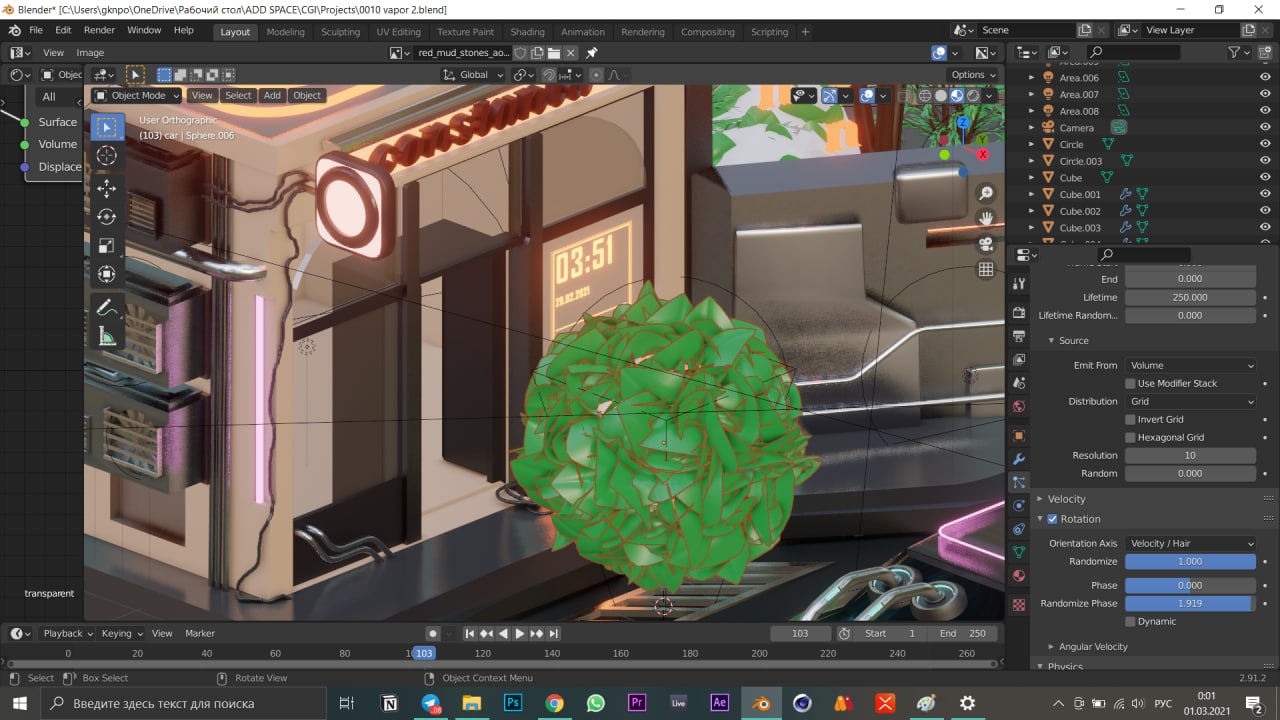This screenshot has height=720, width=1280.
Task: Open Emit From Volume dropdown
Action: tap(1190, 365)
